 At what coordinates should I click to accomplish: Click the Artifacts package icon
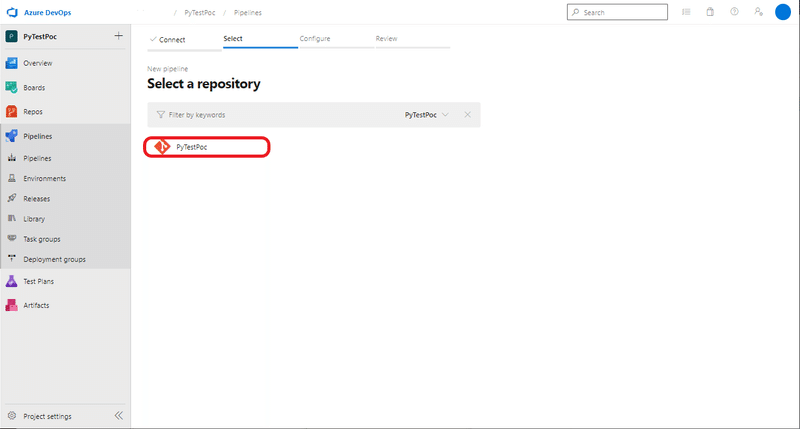(11, 305)
